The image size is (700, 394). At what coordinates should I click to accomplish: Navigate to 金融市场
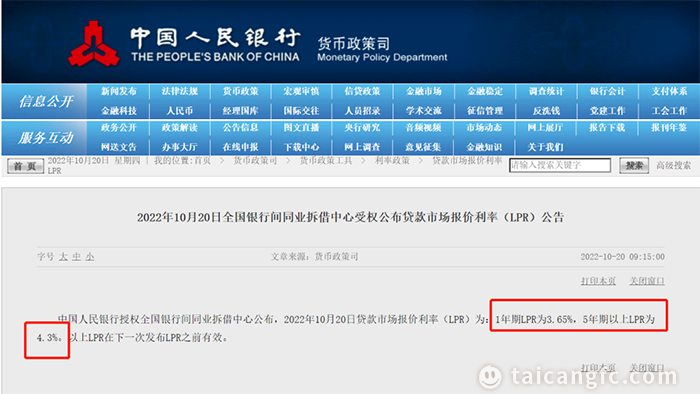[x=424, y=91]
